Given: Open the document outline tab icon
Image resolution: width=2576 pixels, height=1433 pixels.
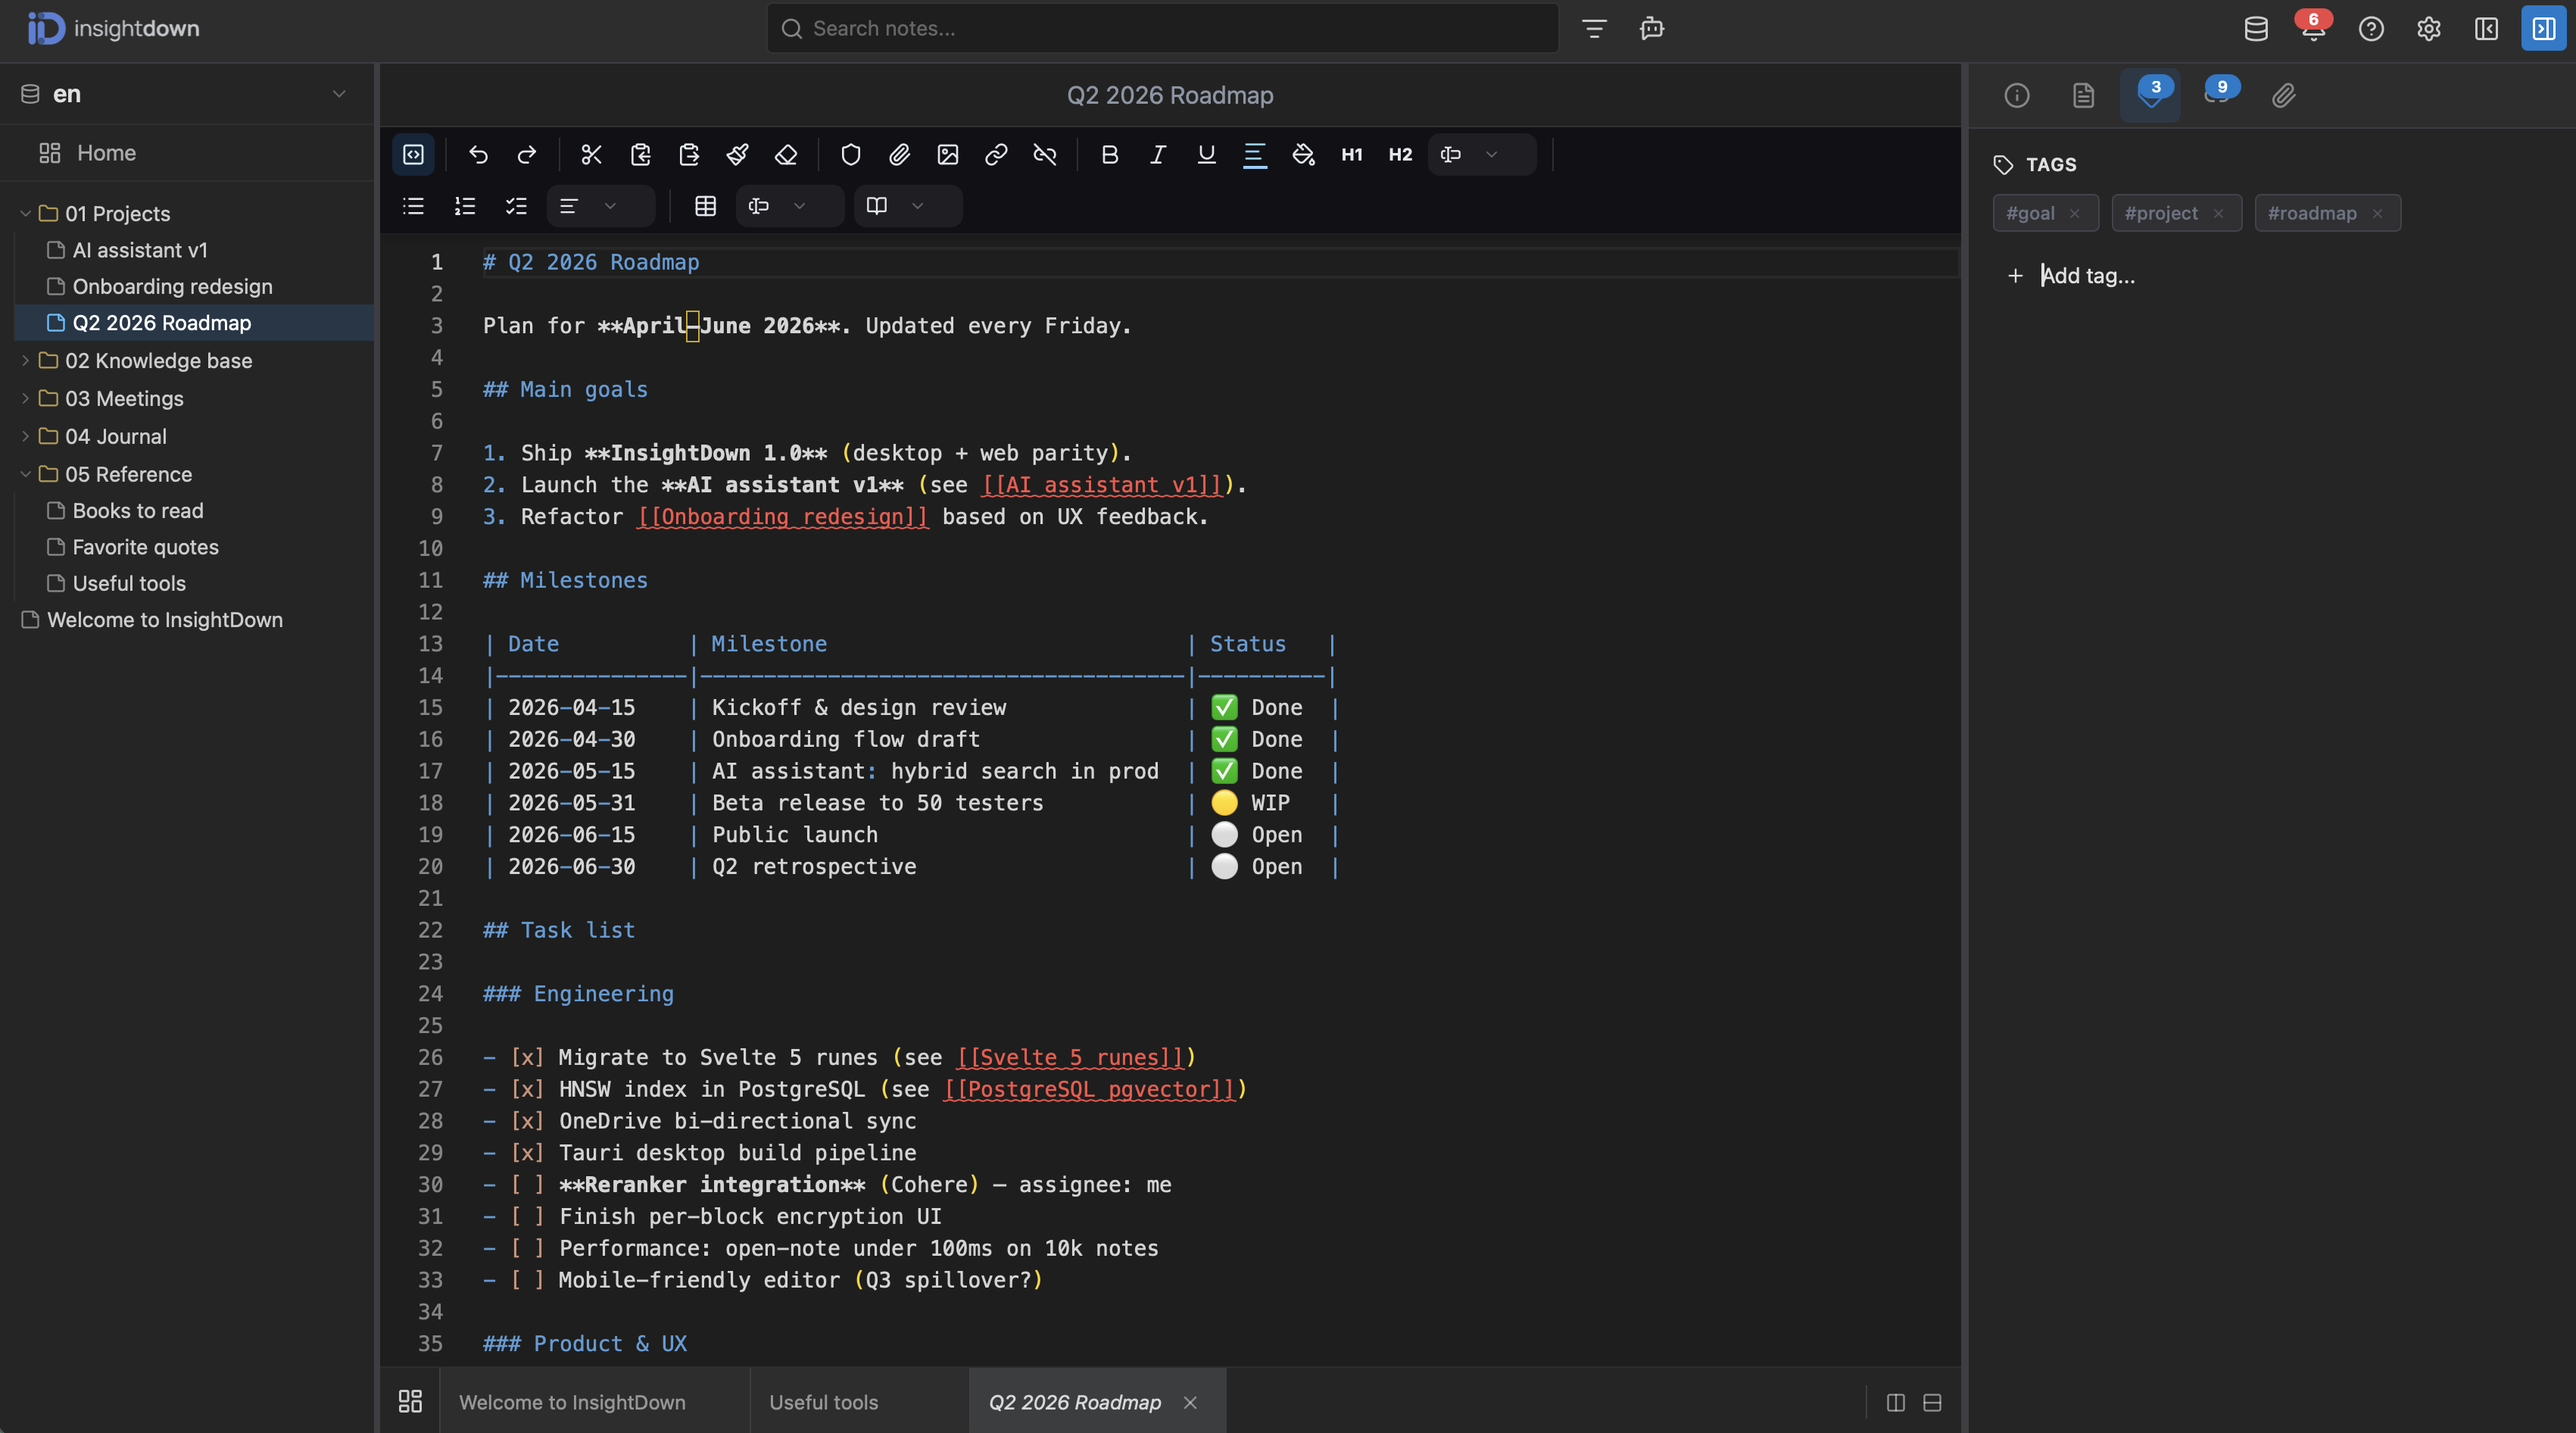Looking at the screenshot, I should (x=2083, y=95).
